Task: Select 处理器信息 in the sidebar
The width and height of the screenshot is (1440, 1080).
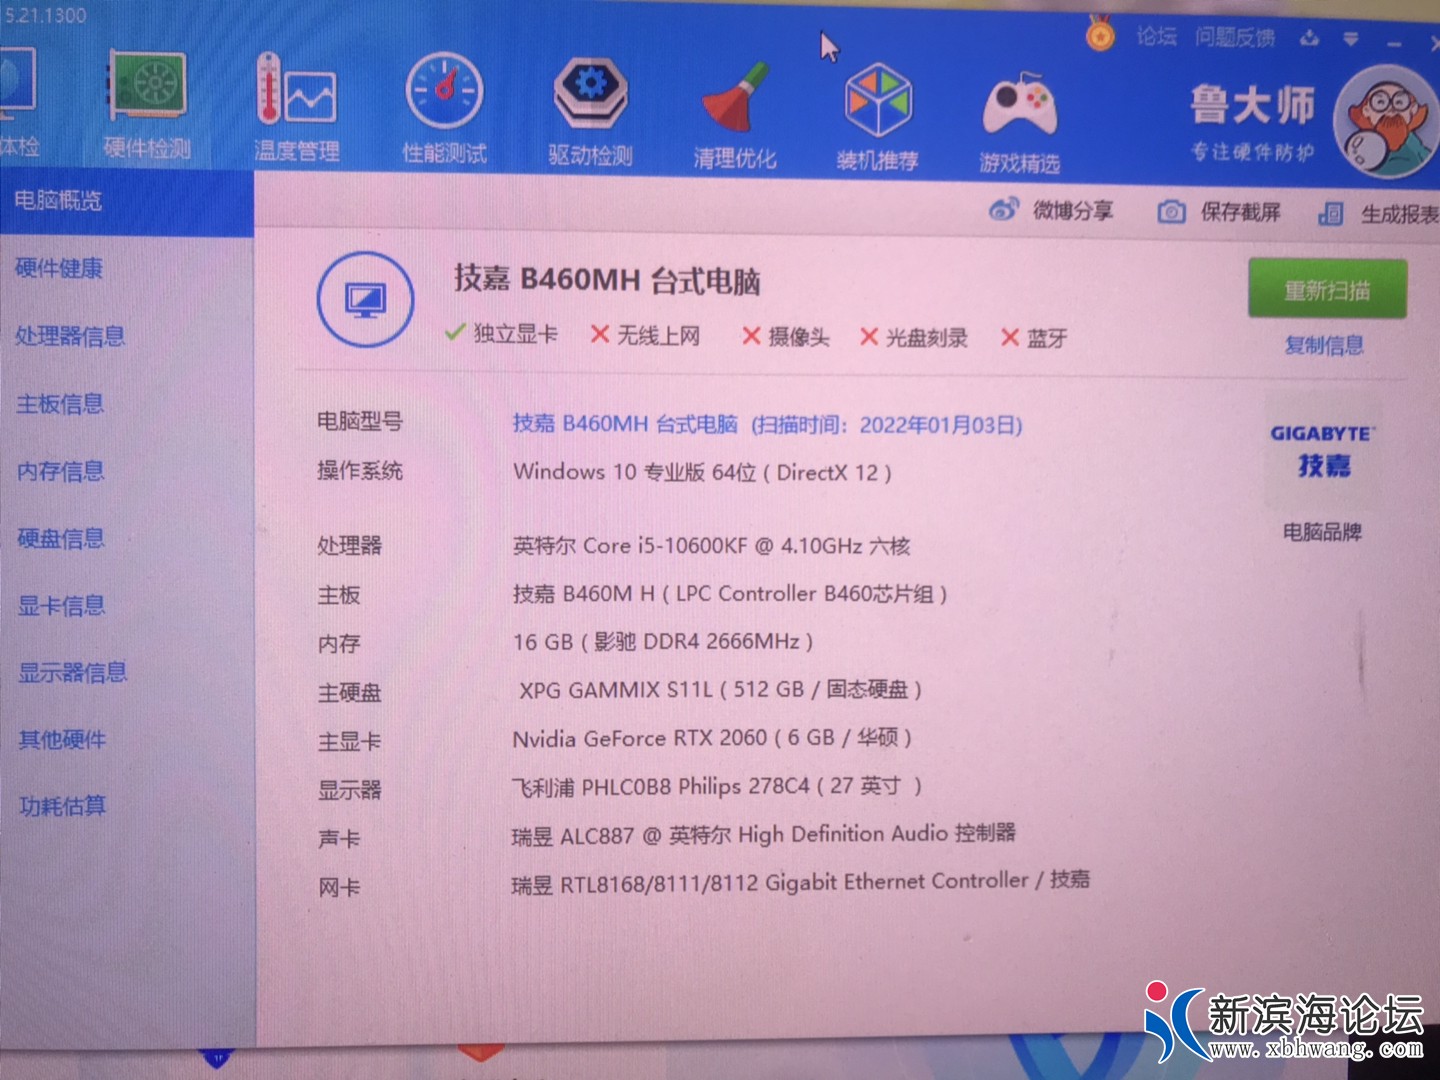Action: (70, 336)
